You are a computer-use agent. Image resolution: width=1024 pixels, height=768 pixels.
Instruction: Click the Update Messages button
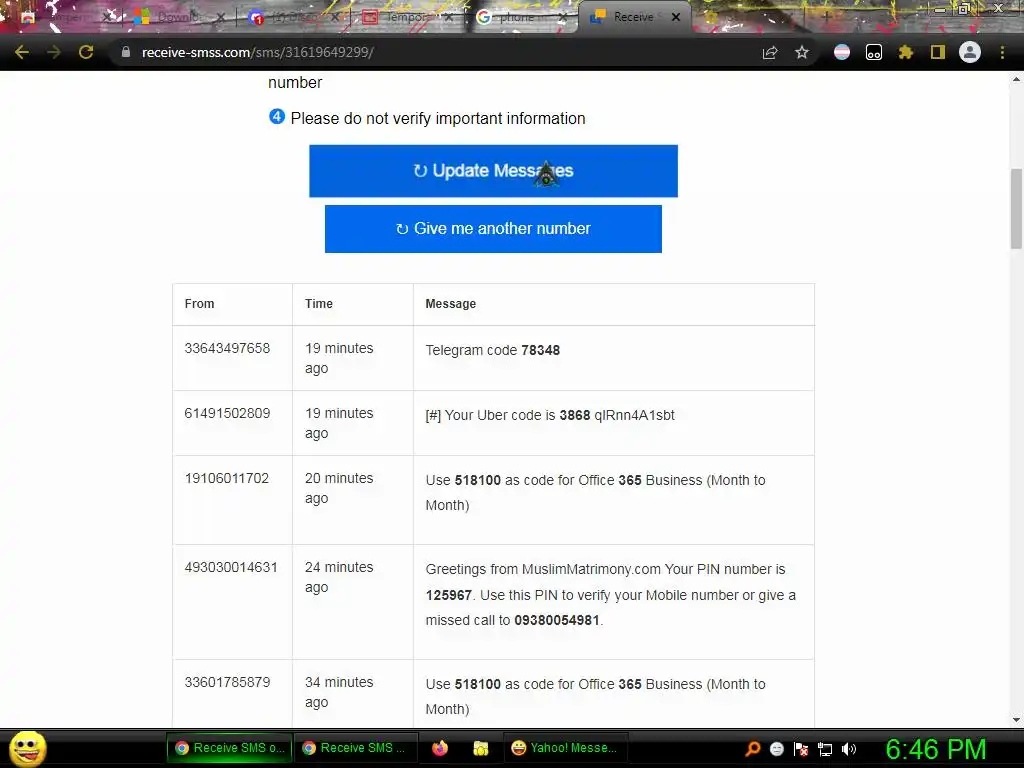(493, 171)
